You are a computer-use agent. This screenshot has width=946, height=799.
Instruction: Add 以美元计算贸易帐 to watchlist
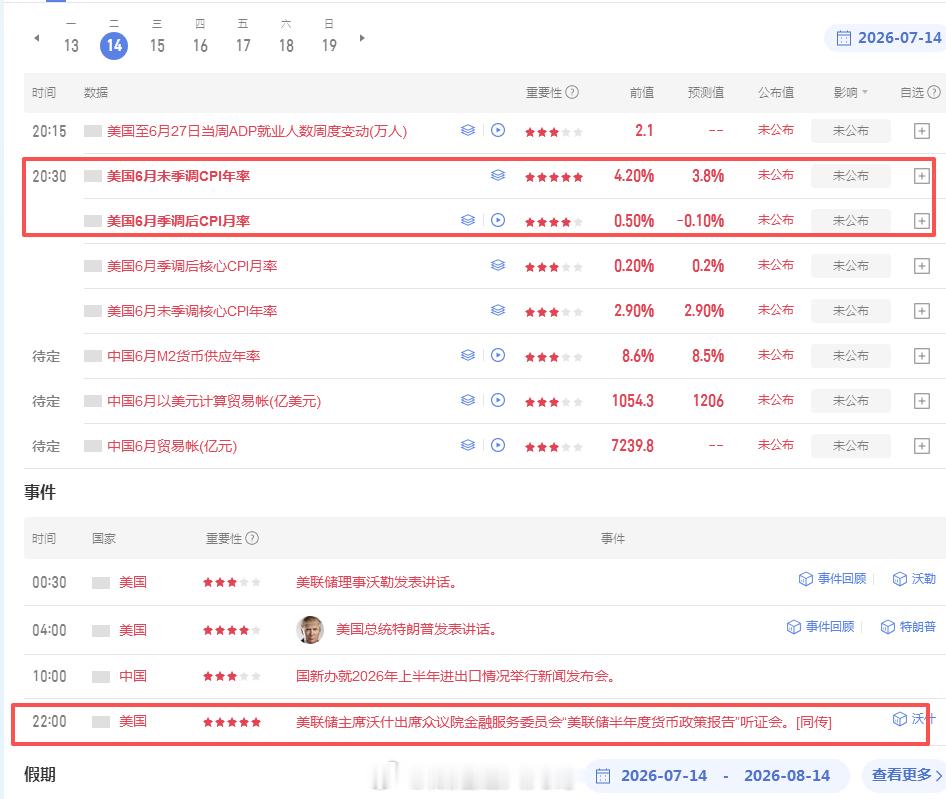(922, 401)
